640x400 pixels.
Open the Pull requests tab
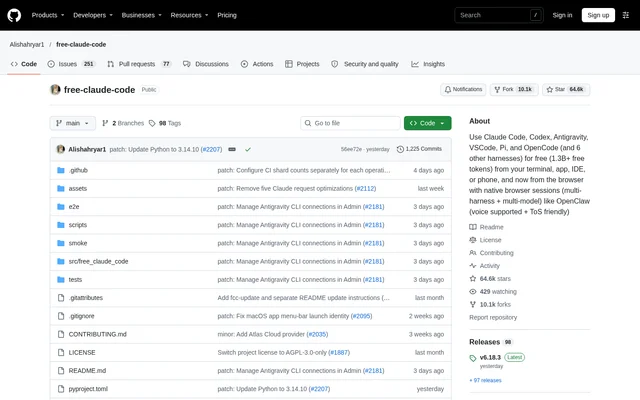point(139,64)
